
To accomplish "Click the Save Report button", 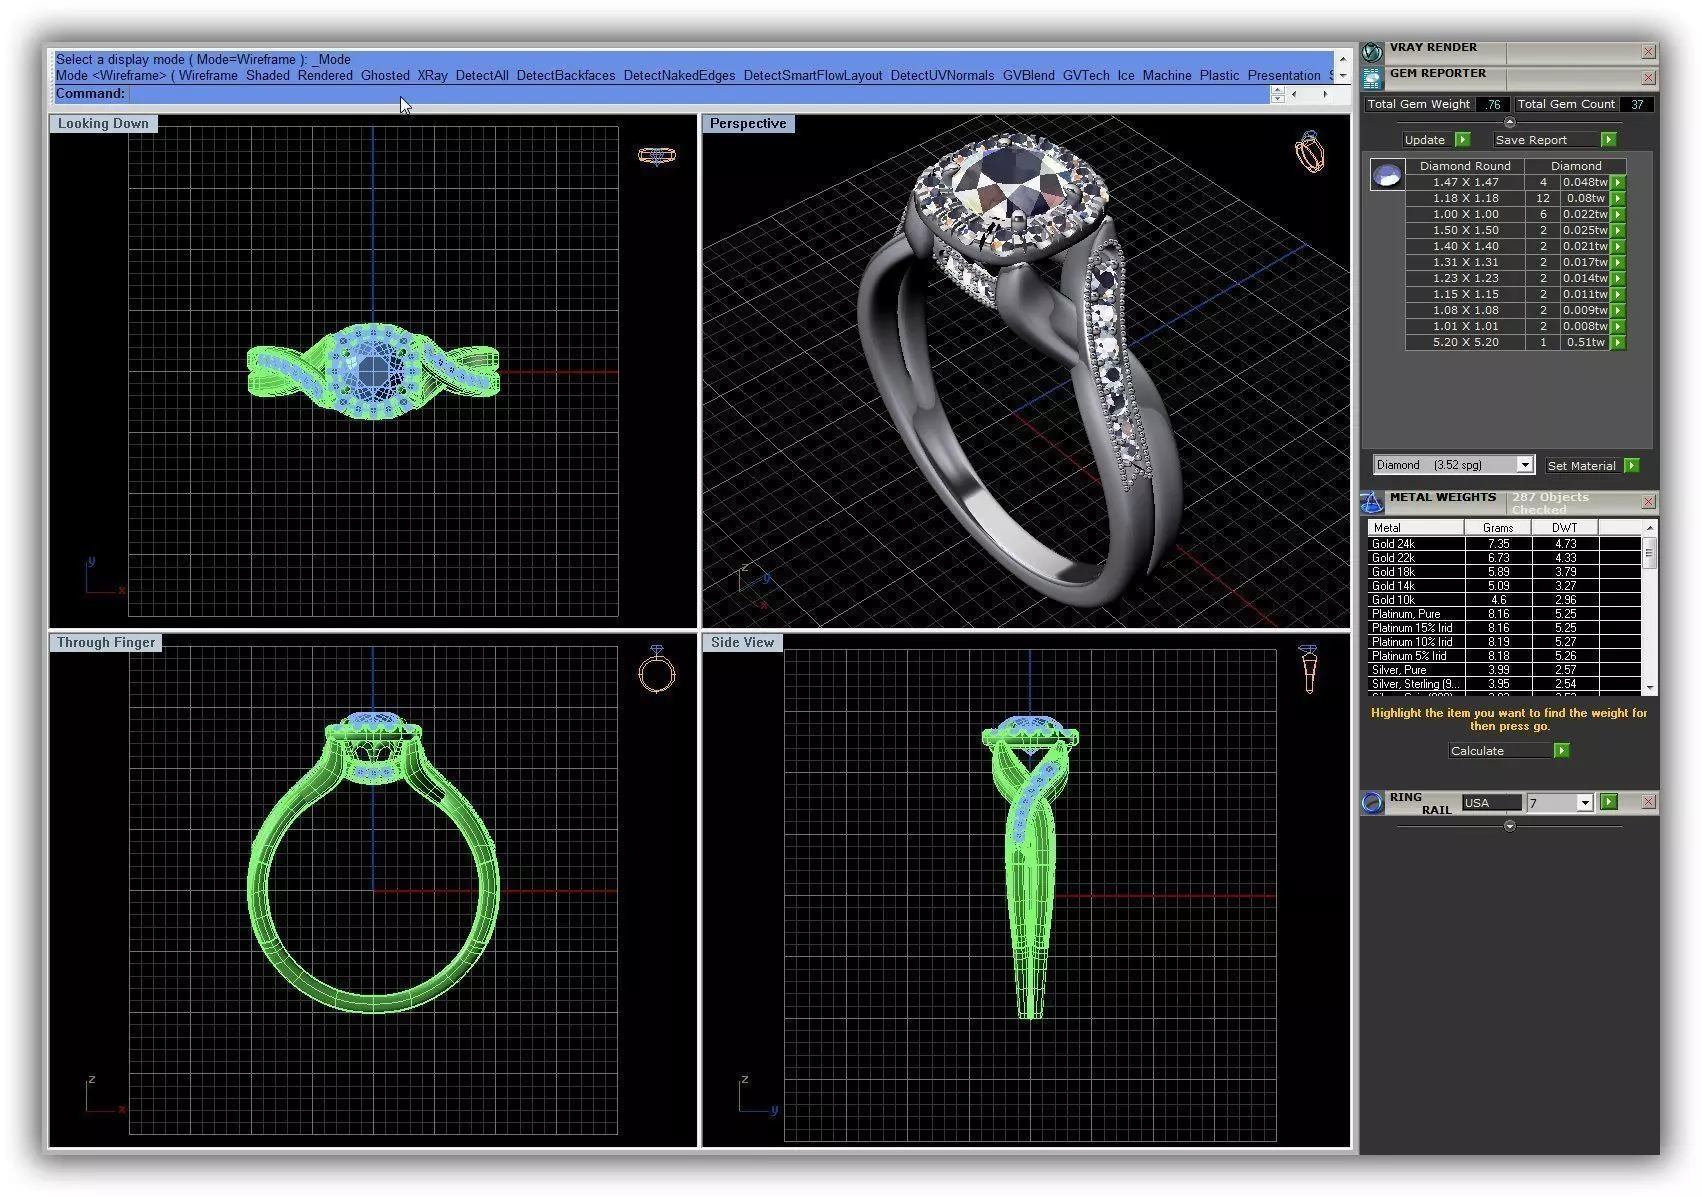I will 1554,140.
